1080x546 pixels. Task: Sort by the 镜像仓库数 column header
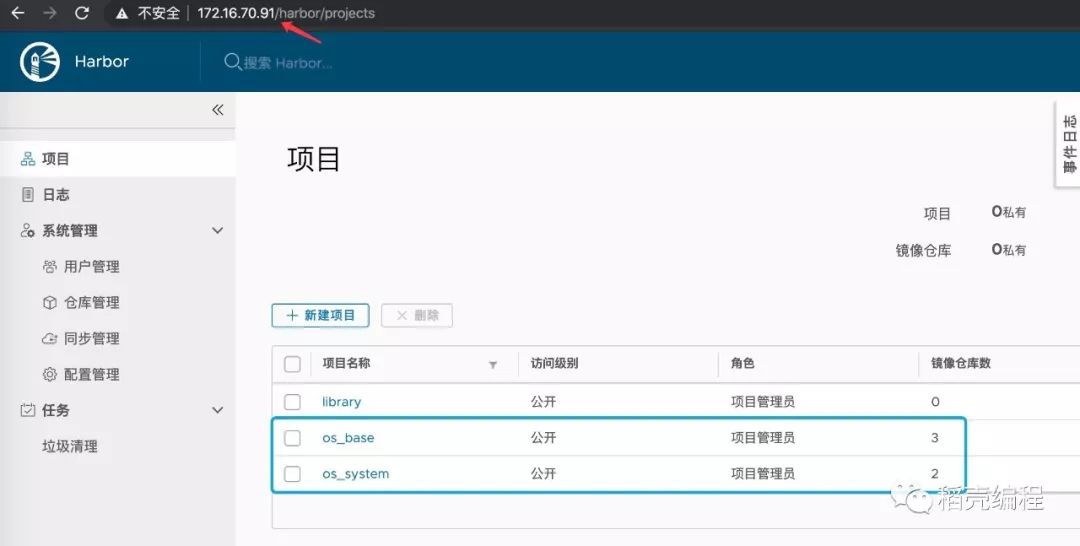pos(961,363)
